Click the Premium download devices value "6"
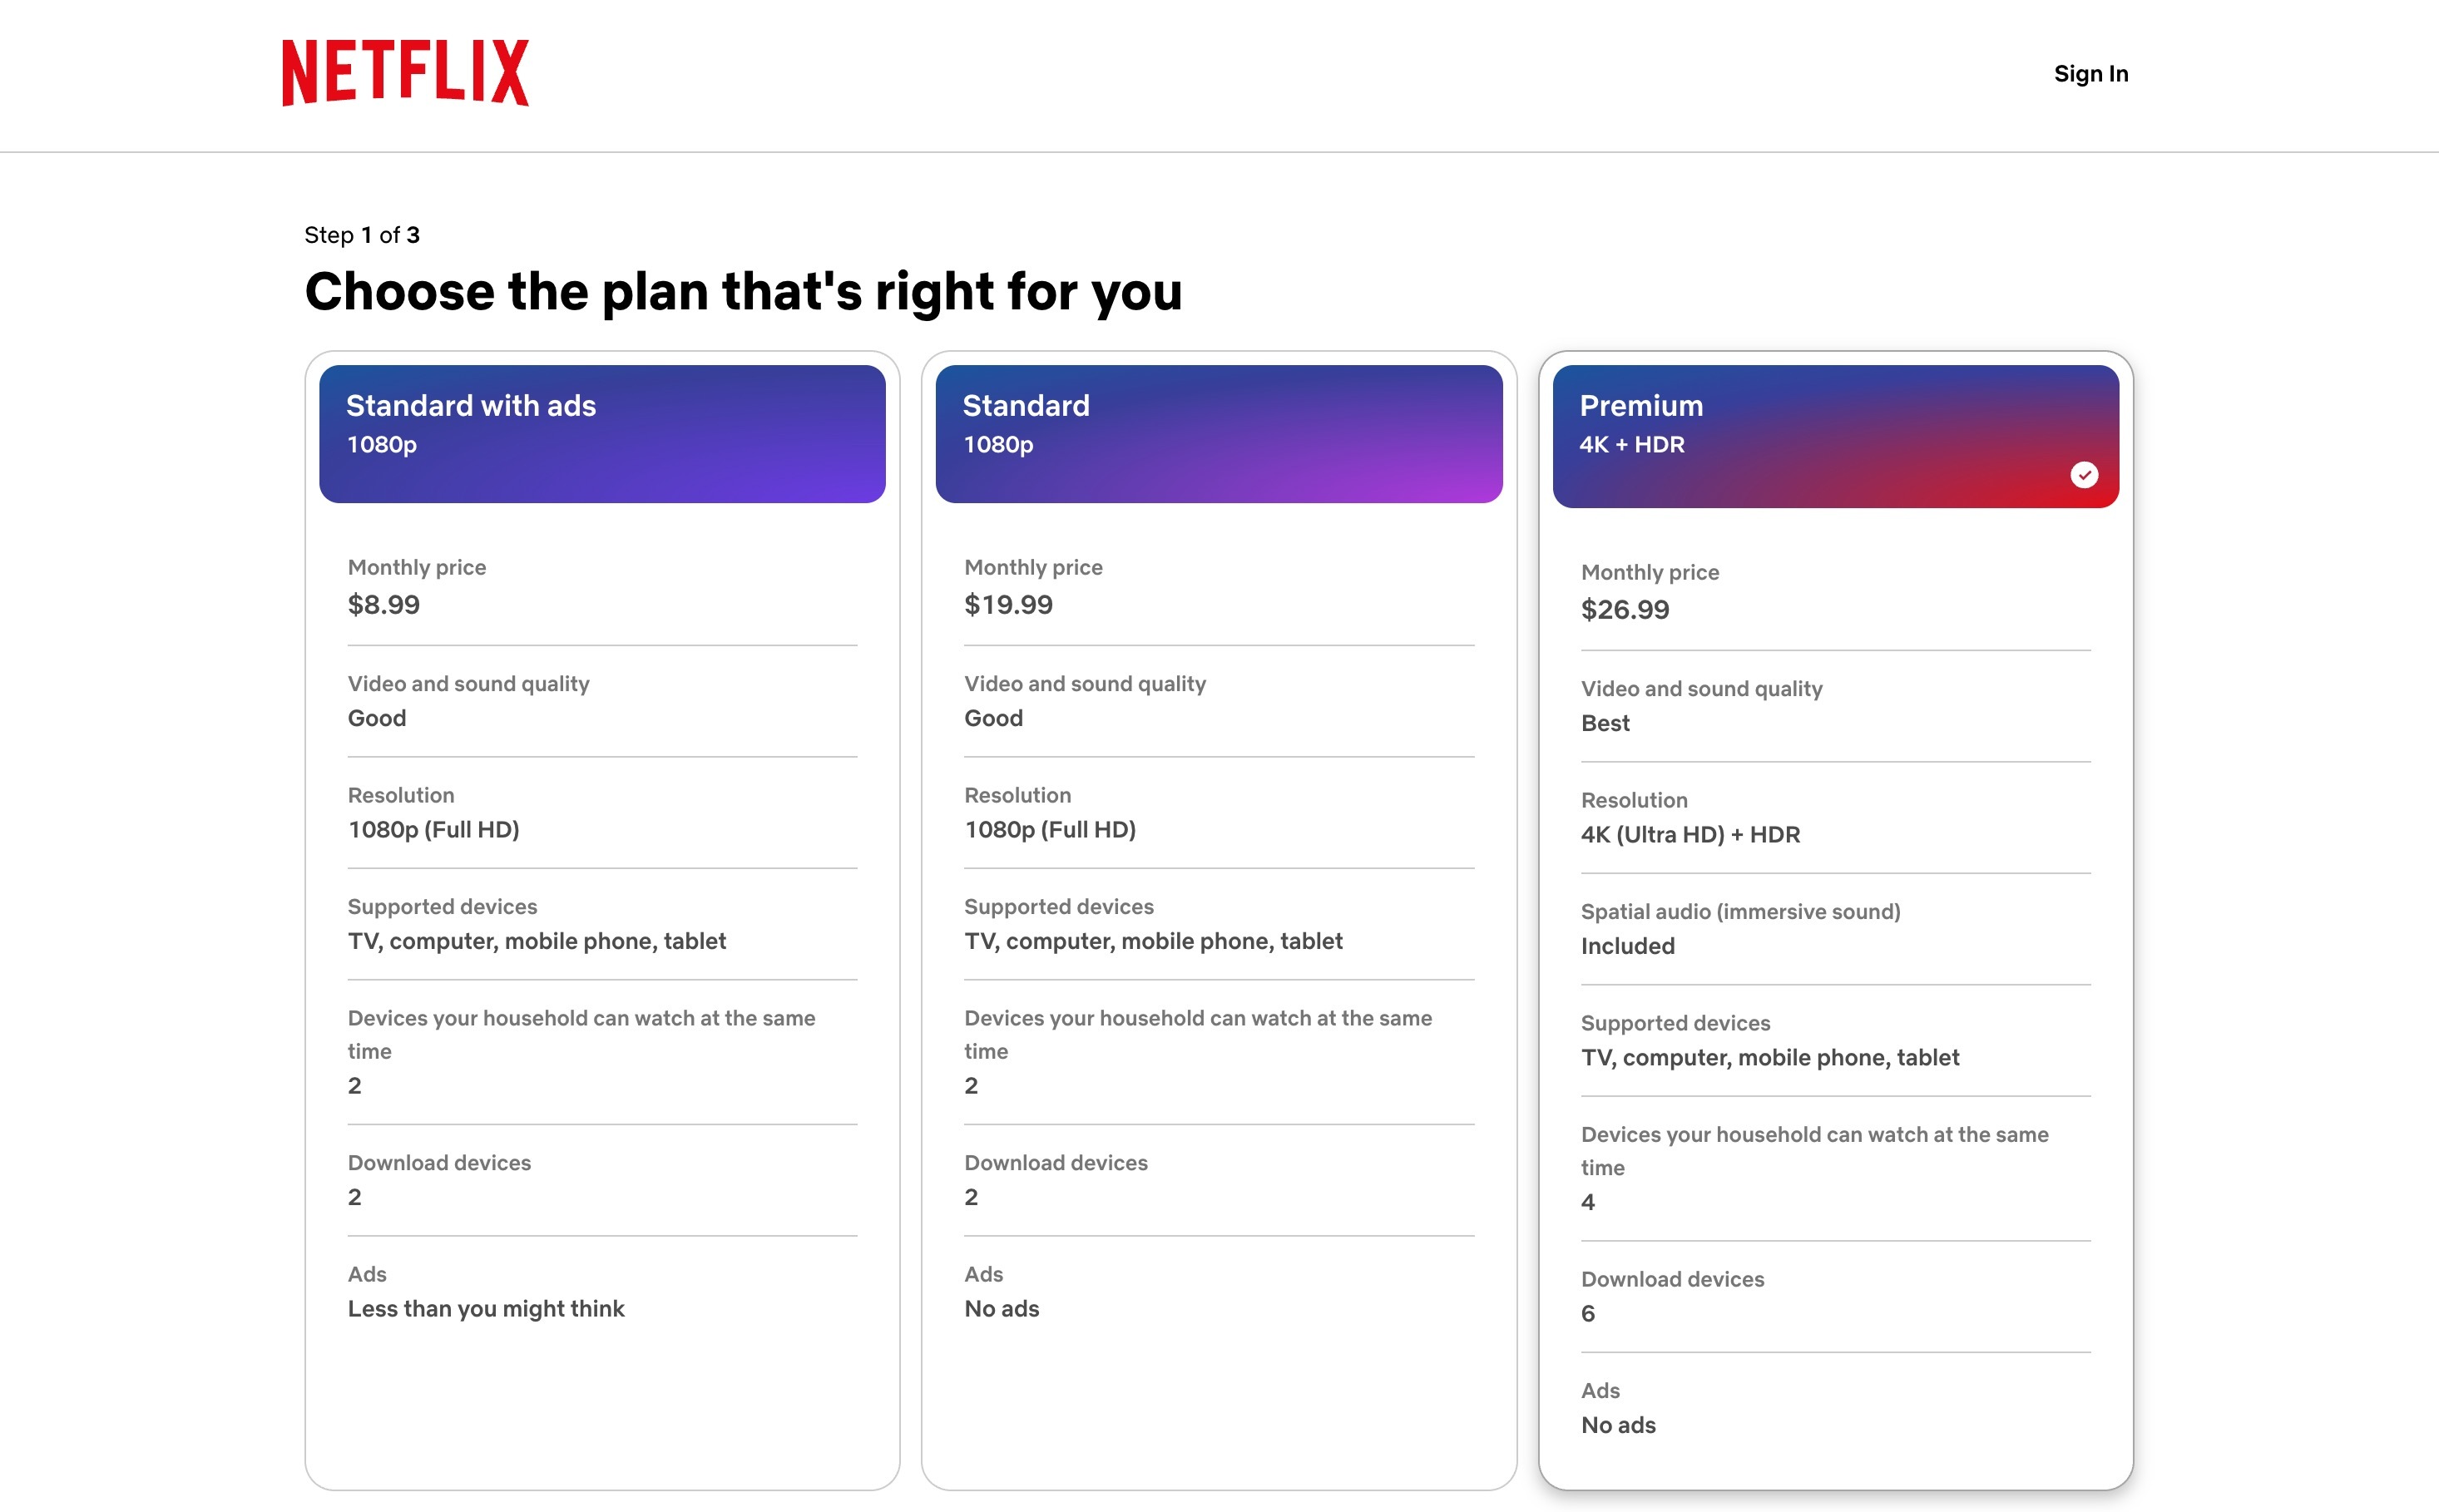This screenshot has height=1512, width=2439. pyautogui.click(x=1588, y=1314)
